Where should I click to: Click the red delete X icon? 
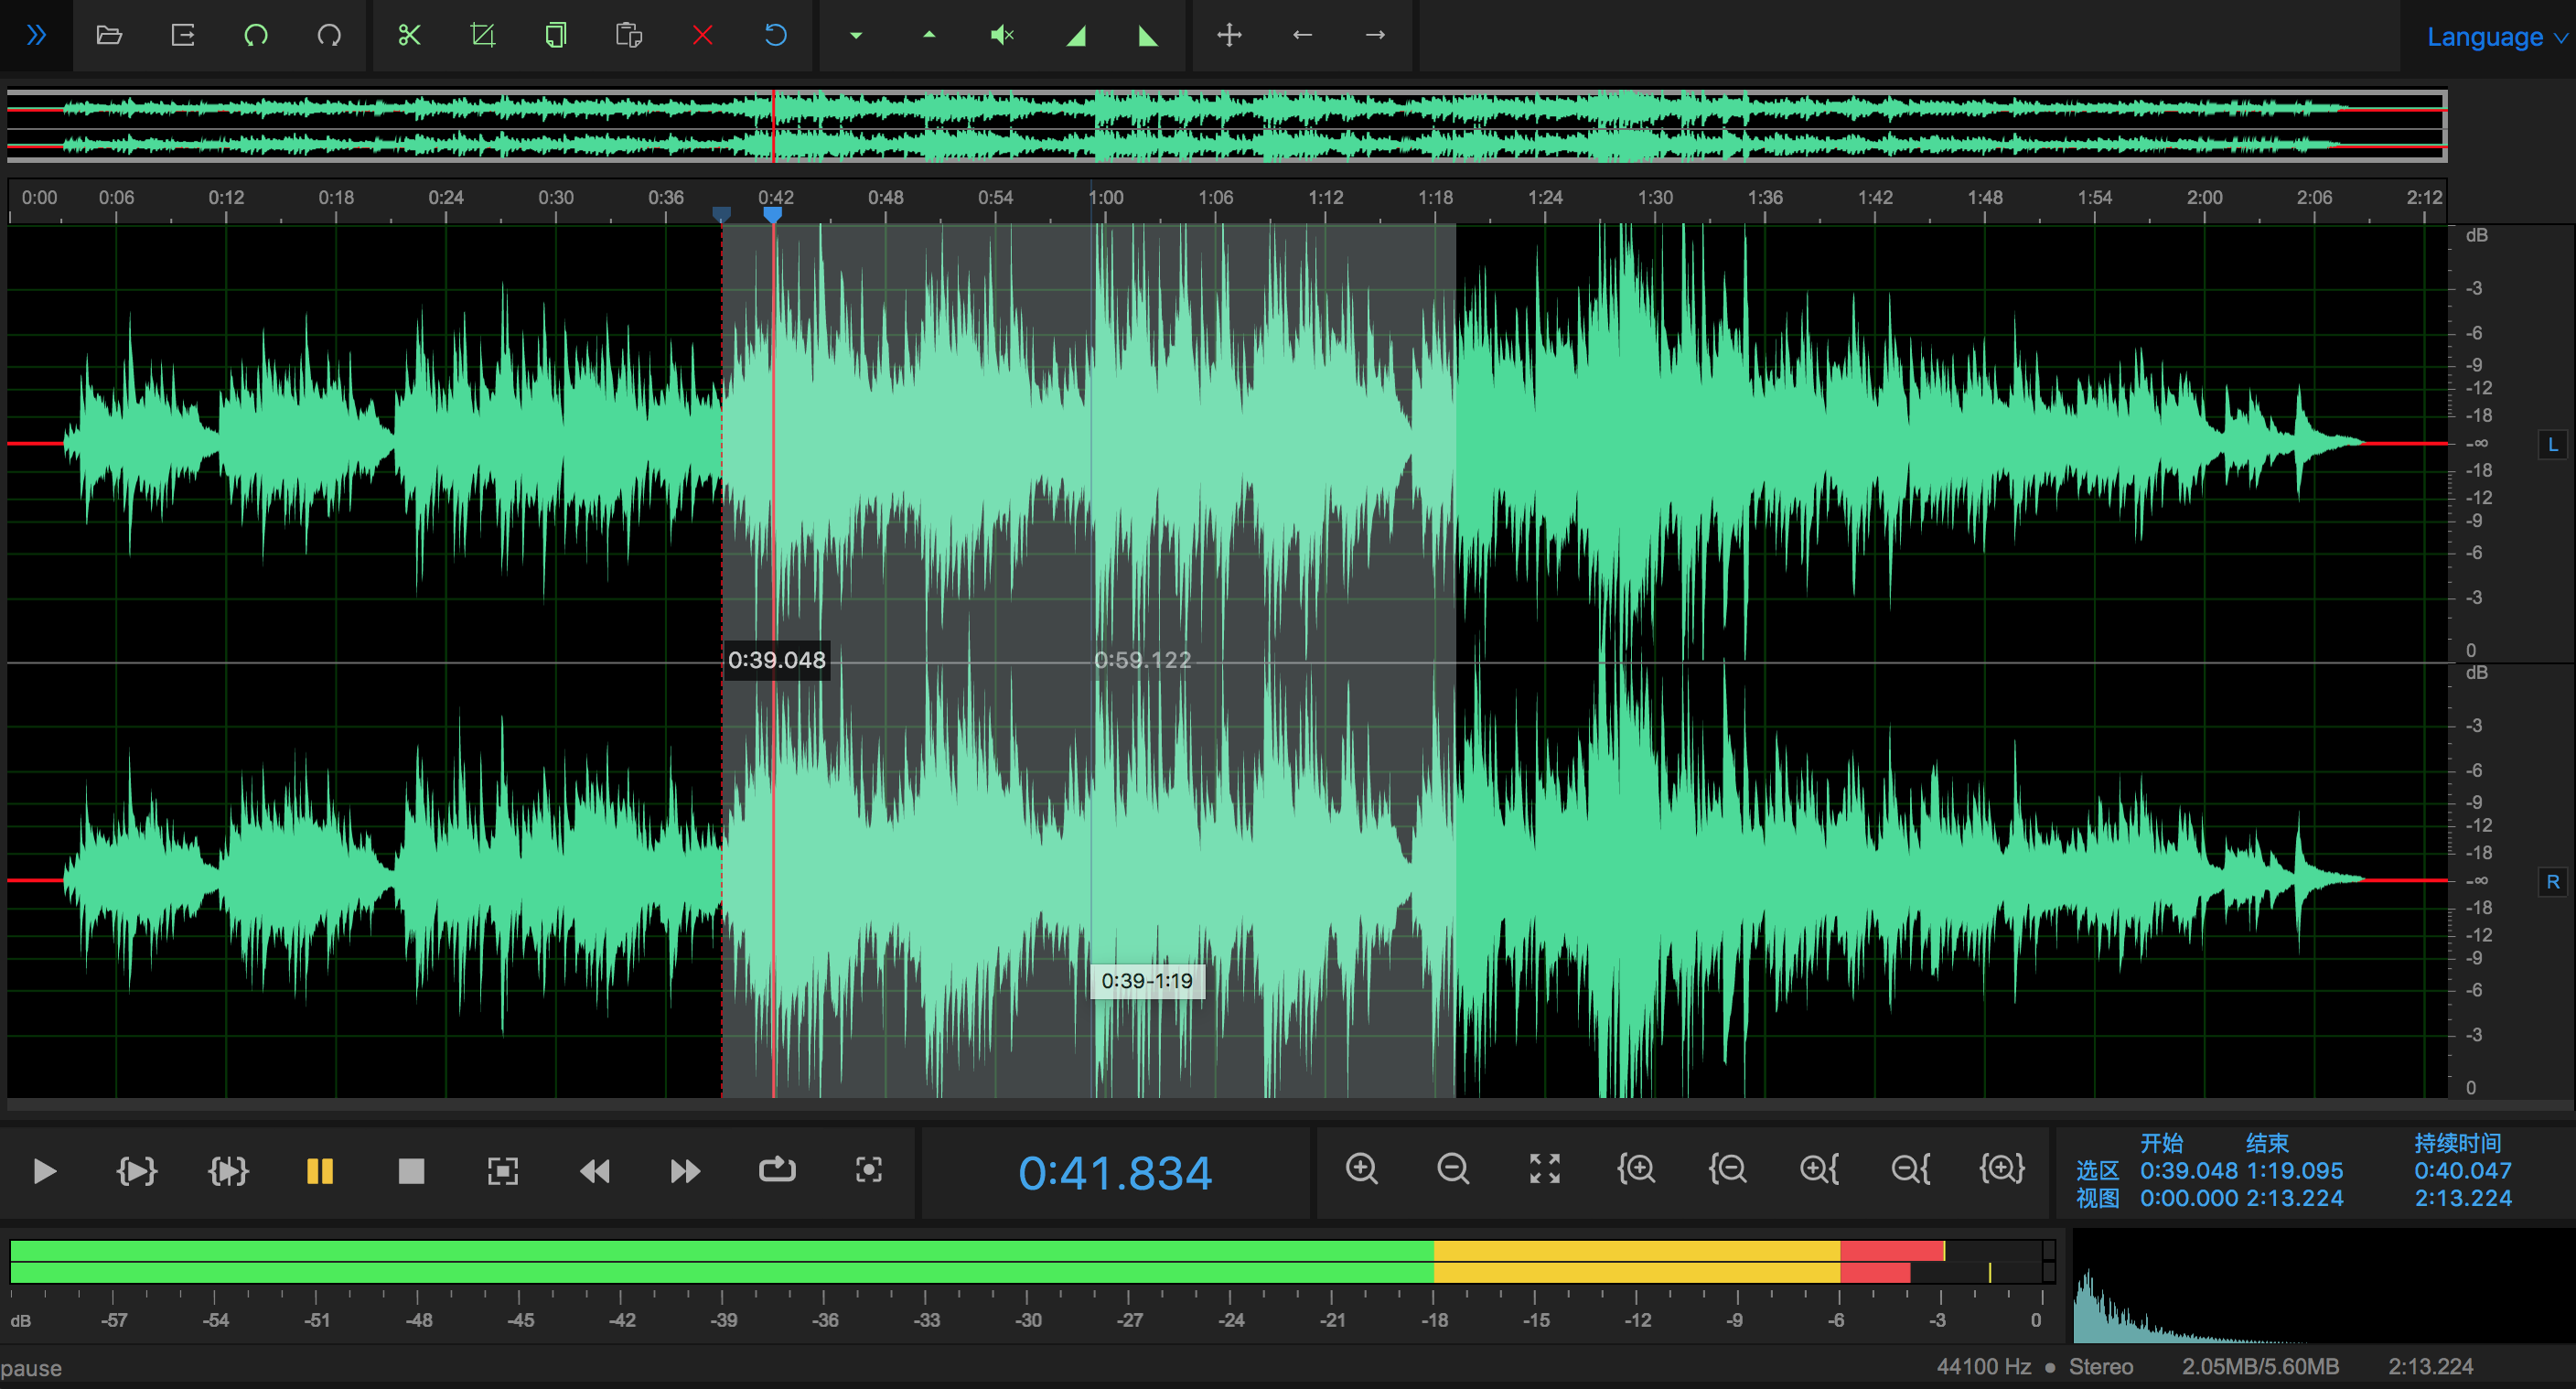[x=702, y=36]
